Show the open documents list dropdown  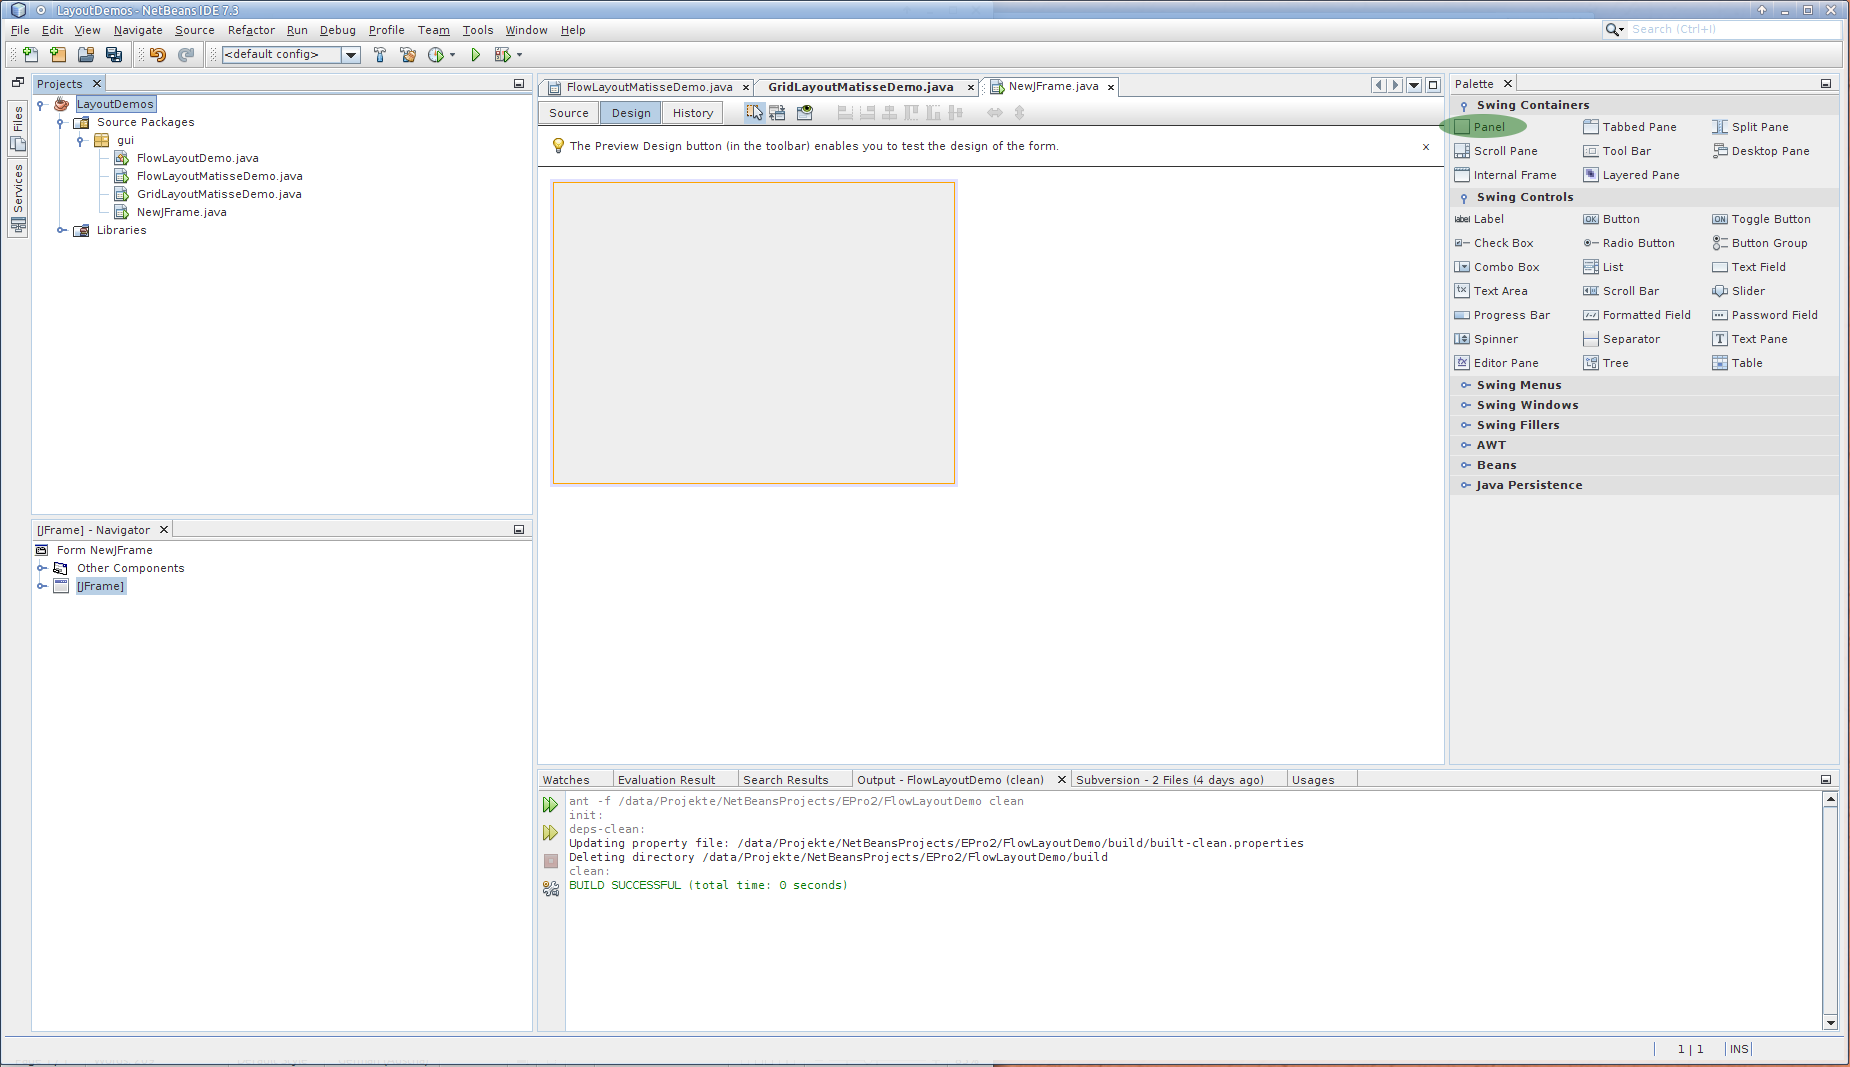(x=1414, y=86)
